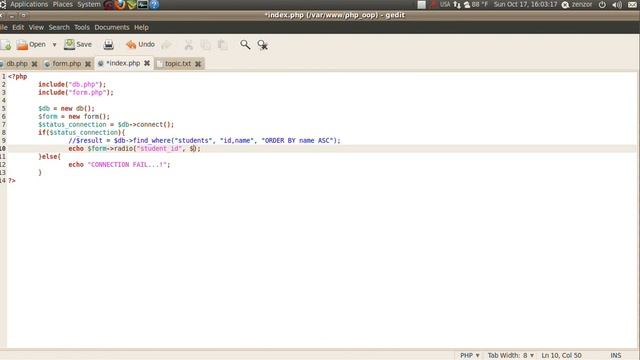Viewport: 640px width, 360px height.
Task: Open the network connection indicator
Action: 457,4
